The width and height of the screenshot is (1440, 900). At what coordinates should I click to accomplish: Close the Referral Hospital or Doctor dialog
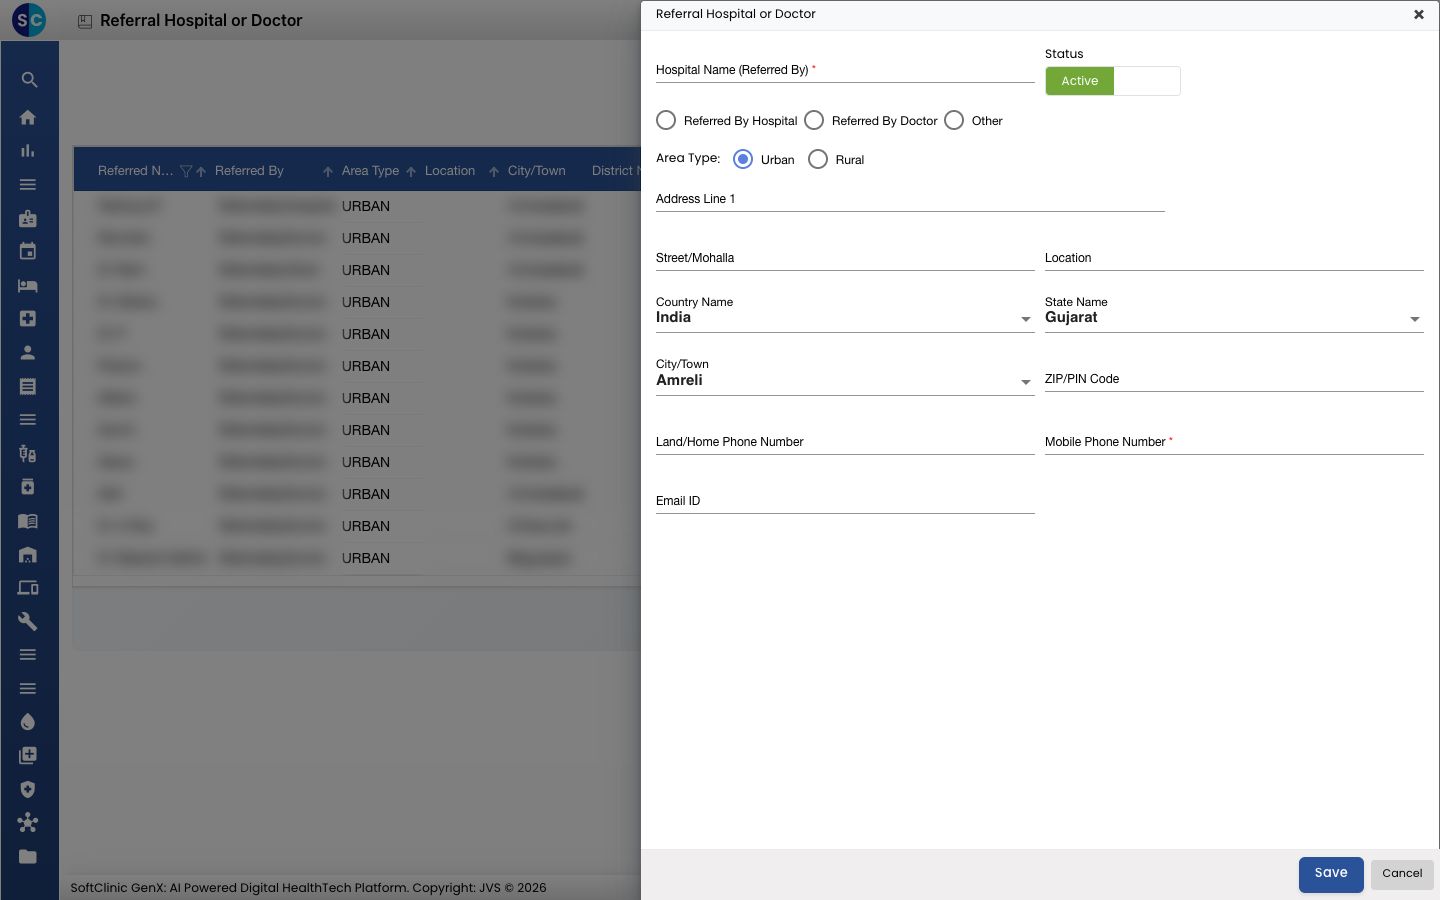(1419, 14)
